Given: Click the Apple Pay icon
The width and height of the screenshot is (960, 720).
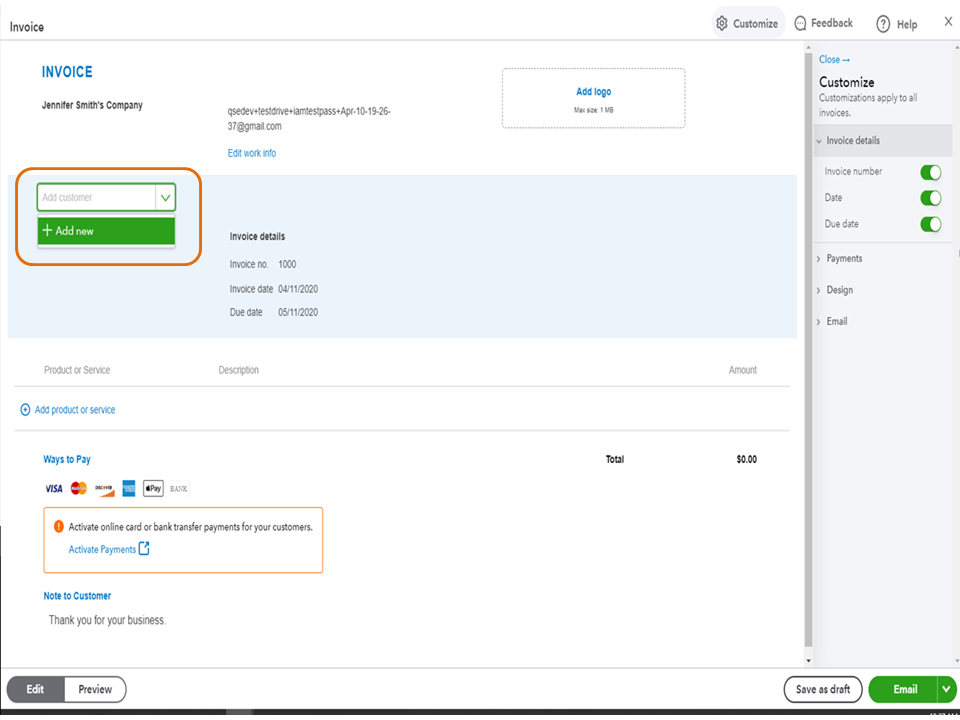Looking at the screenshot, I should tap(153, 488).
